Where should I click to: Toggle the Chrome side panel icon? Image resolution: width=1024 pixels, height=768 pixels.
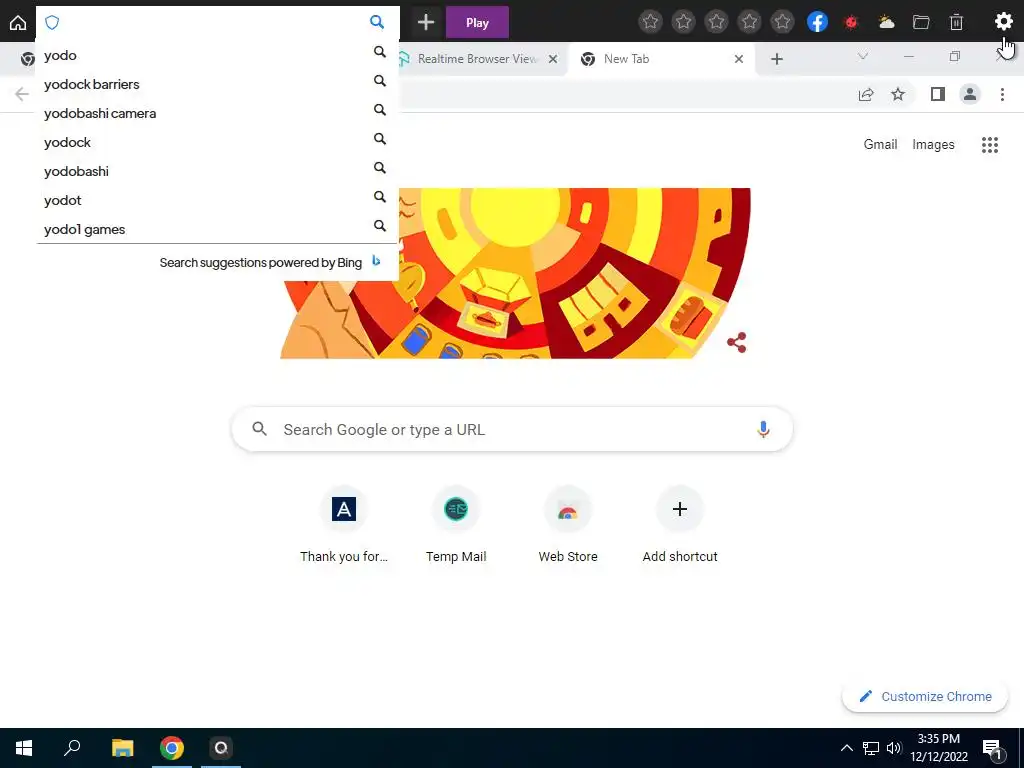(938, 95)
